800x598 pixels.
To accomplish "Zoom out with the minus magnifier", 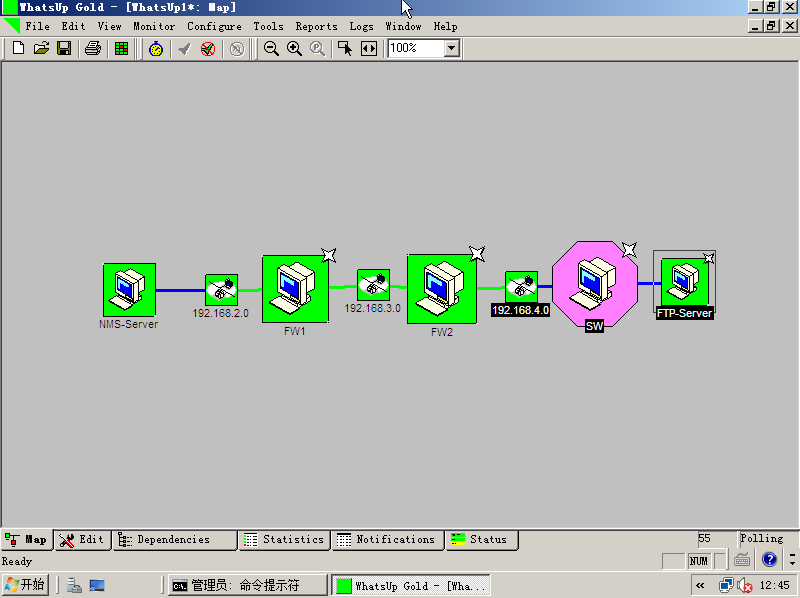I will click(271, 48).
